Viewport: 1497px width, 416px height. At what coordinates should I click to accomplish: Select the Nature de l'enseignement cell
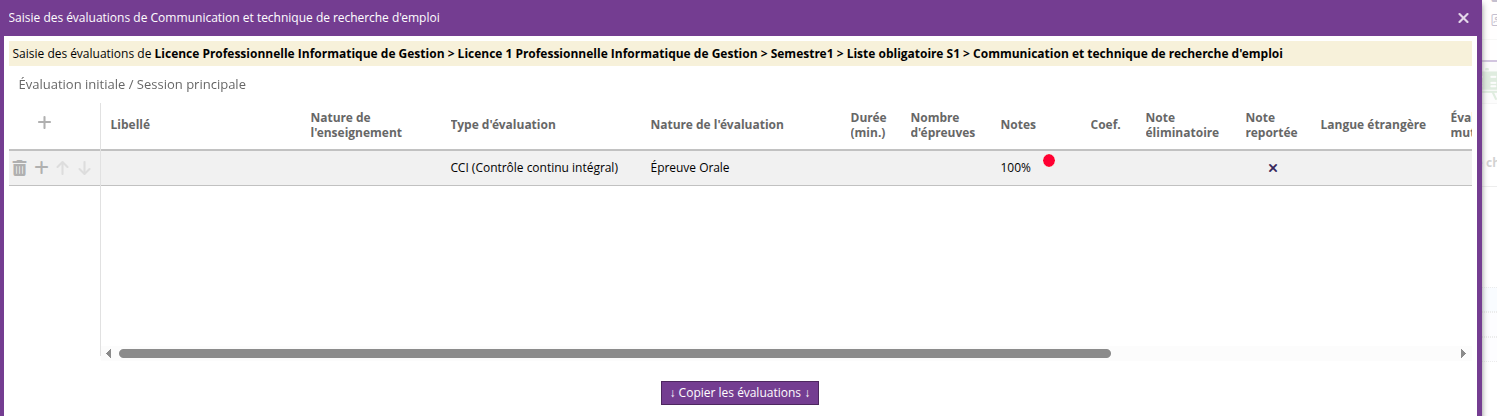click(370, 168)
